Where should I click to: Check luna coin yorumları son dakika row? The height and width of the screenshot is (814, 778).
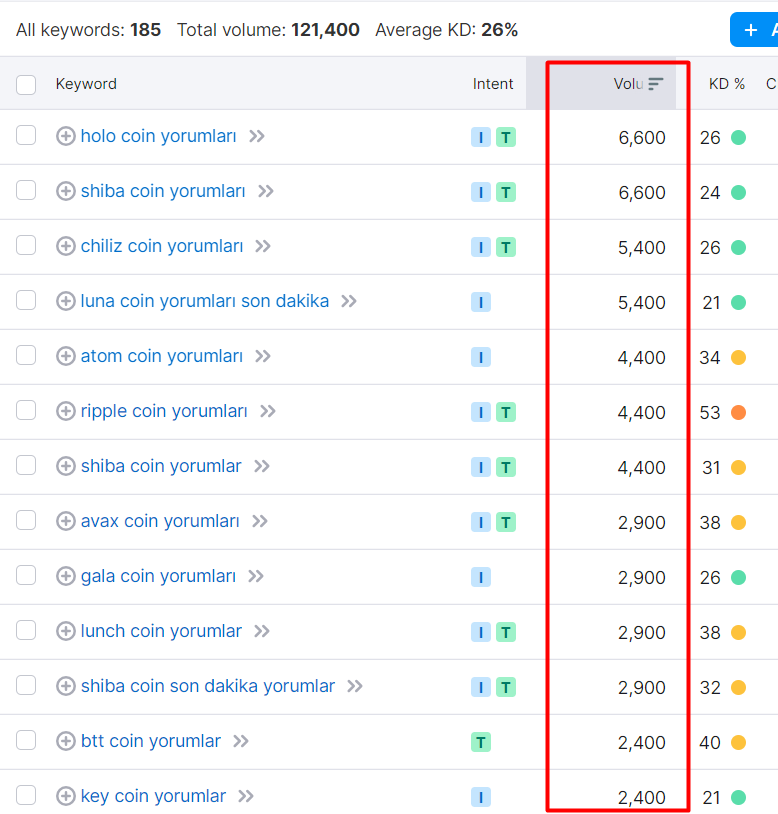click(26, 301)
